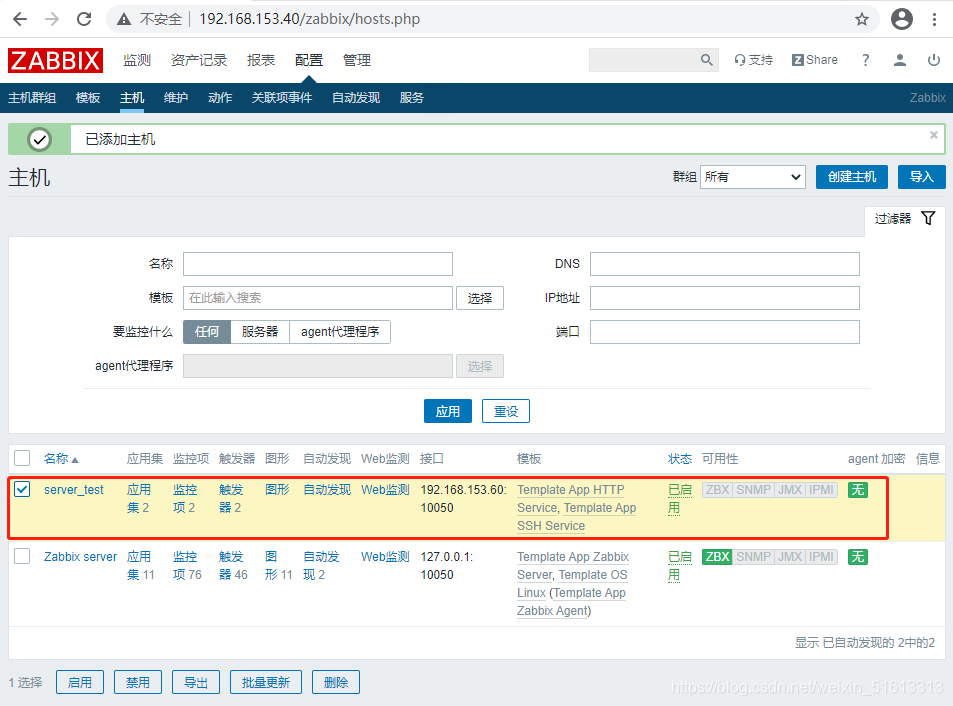Click the IPMI badge for Zabbix server

822,557
